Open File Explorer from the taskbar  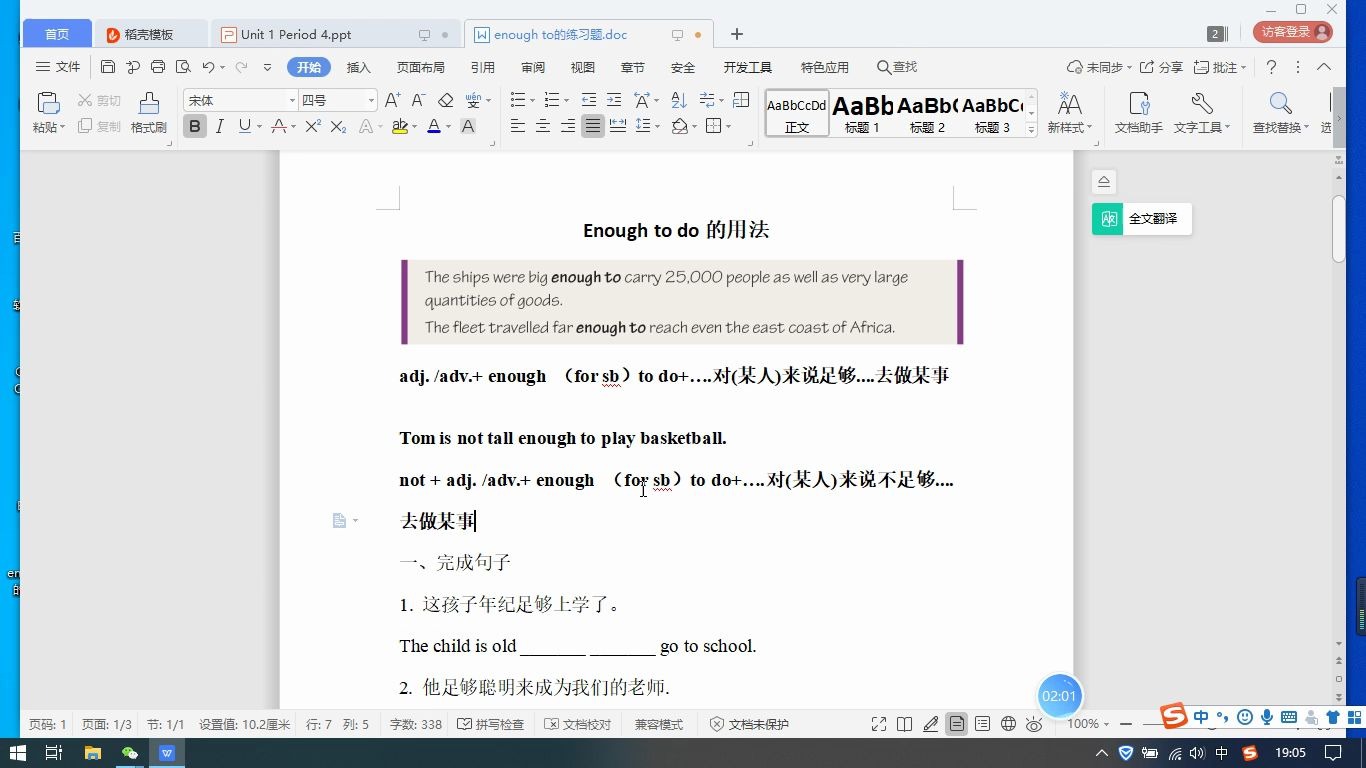[x=92, y=753]
